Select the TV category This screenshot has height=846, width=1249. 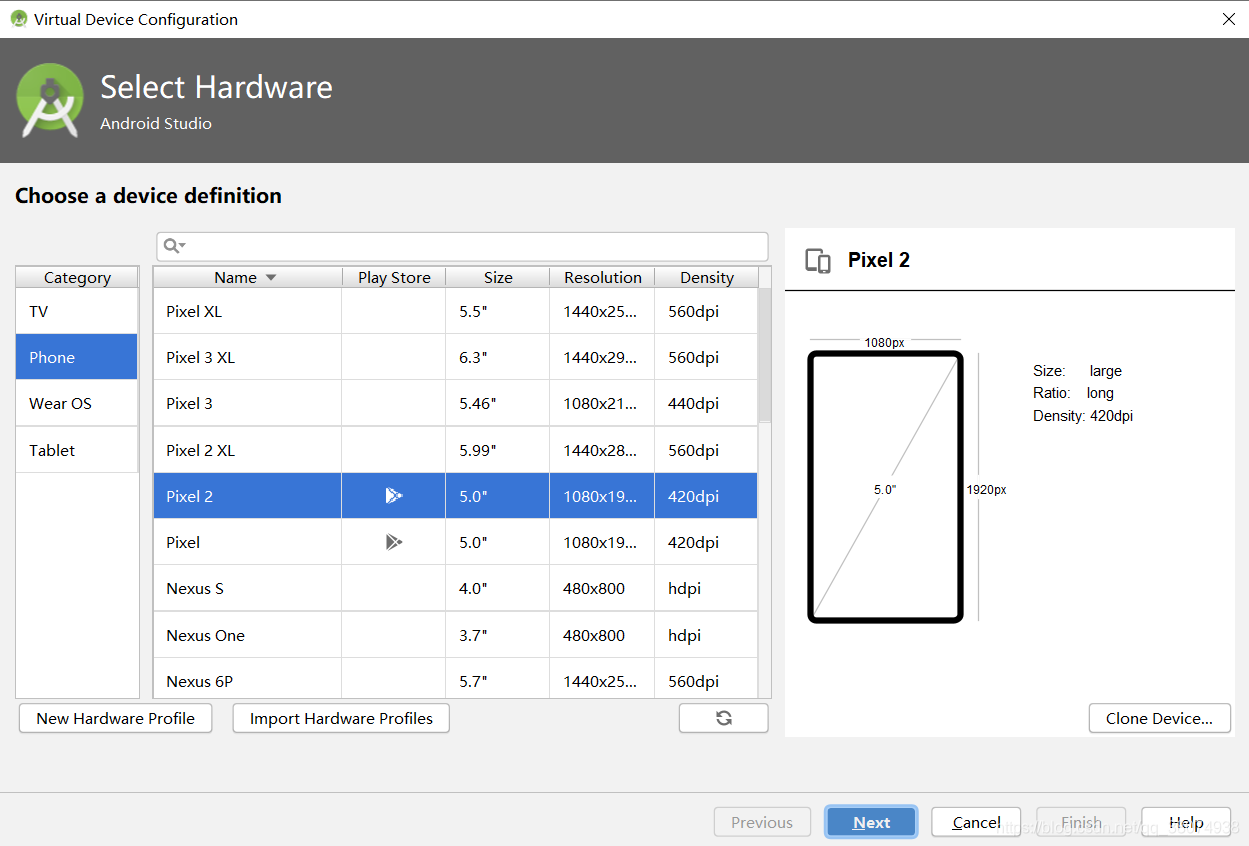pyautogui.click(x=77, y=311)
